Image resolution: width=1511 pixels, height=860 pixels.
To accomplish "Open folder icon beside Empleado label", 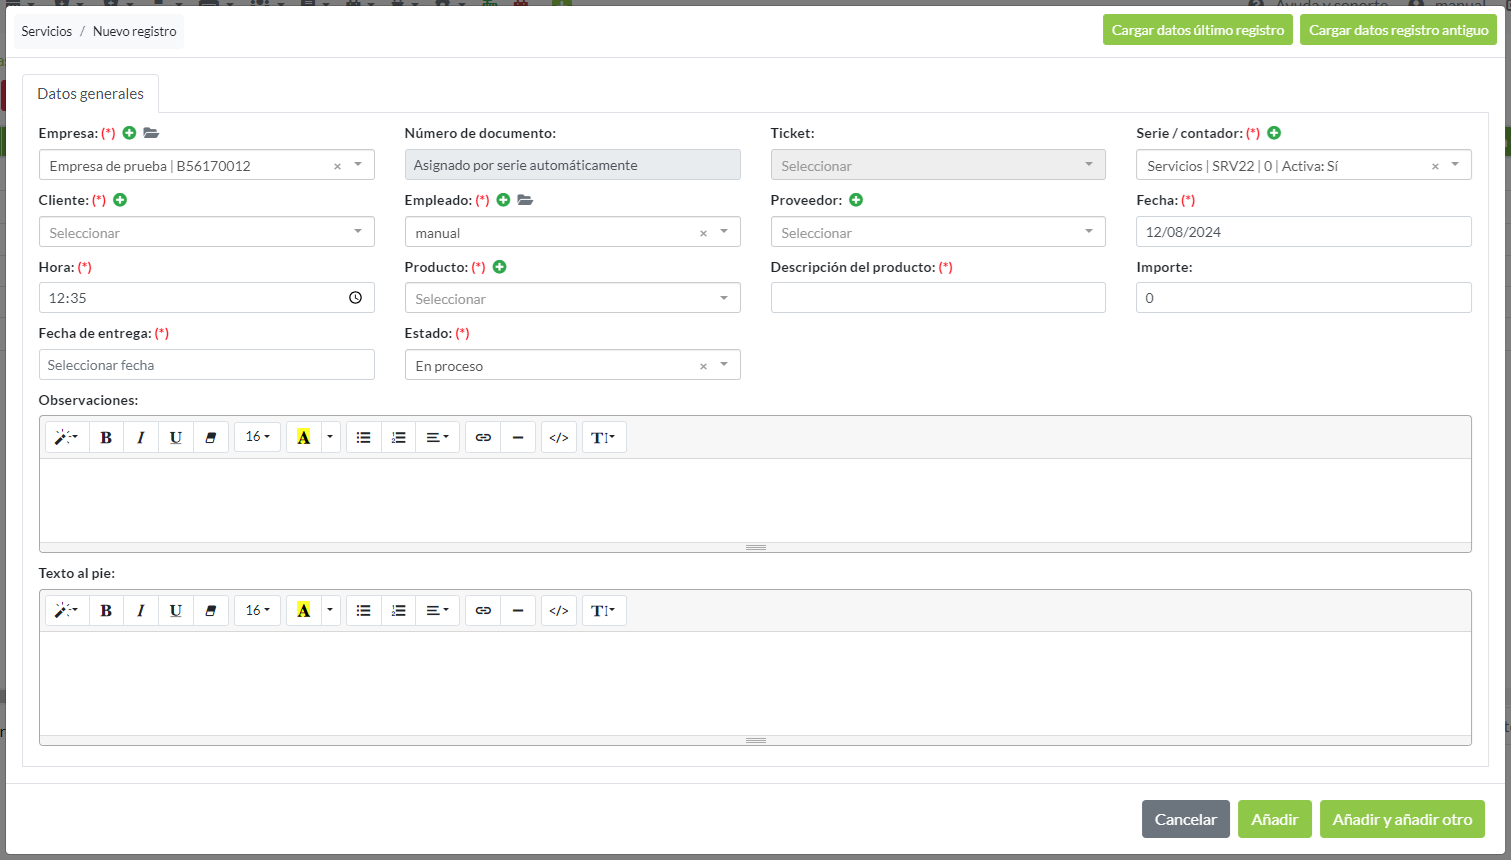I will click(525, 200).
